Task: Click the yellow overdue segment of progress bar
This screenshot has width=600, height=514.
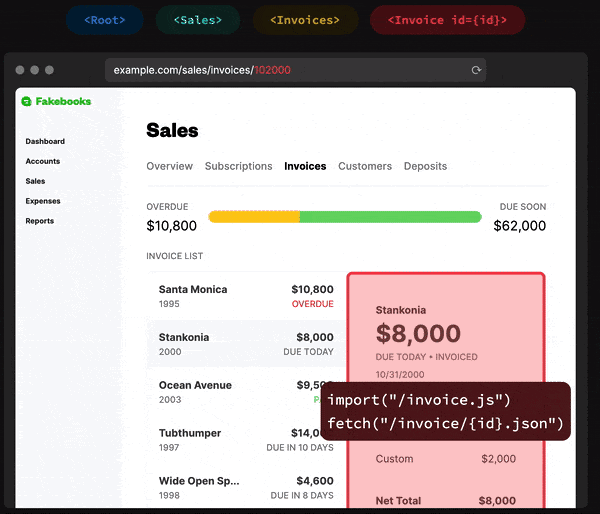Action: [x=254, y=217]
